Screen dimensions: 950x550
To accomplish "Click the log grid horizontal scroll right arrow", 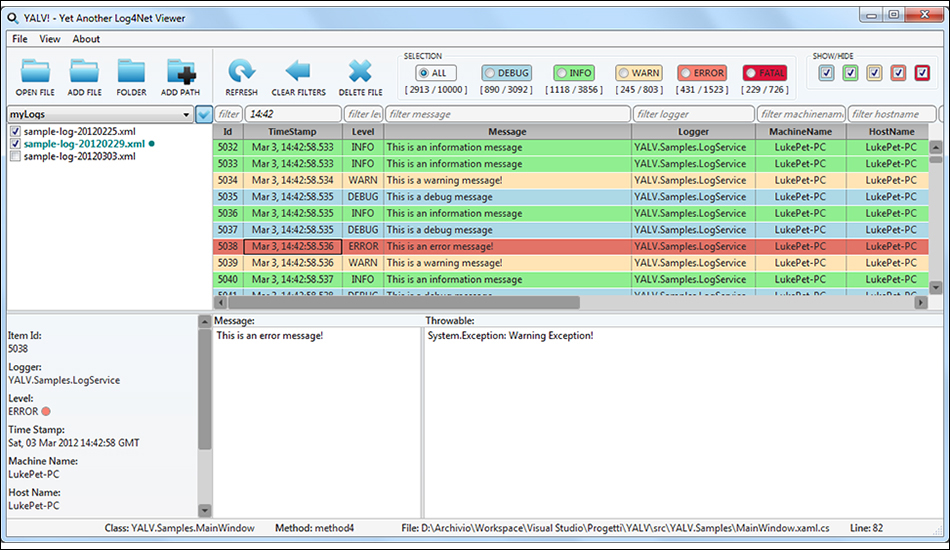I will (921, 302).
